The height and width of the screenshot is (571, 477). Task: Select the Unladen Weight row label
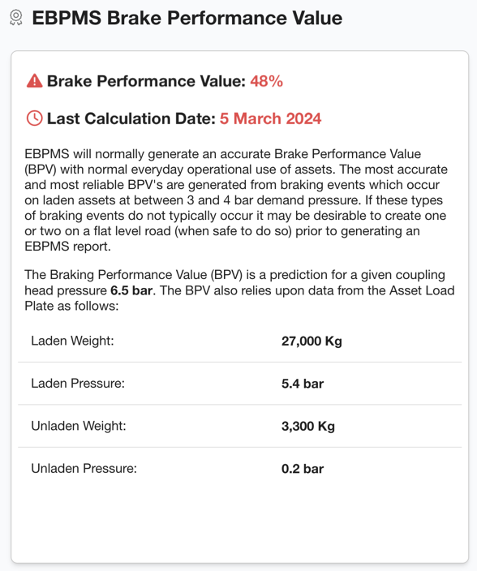click(x=79, y=426)
